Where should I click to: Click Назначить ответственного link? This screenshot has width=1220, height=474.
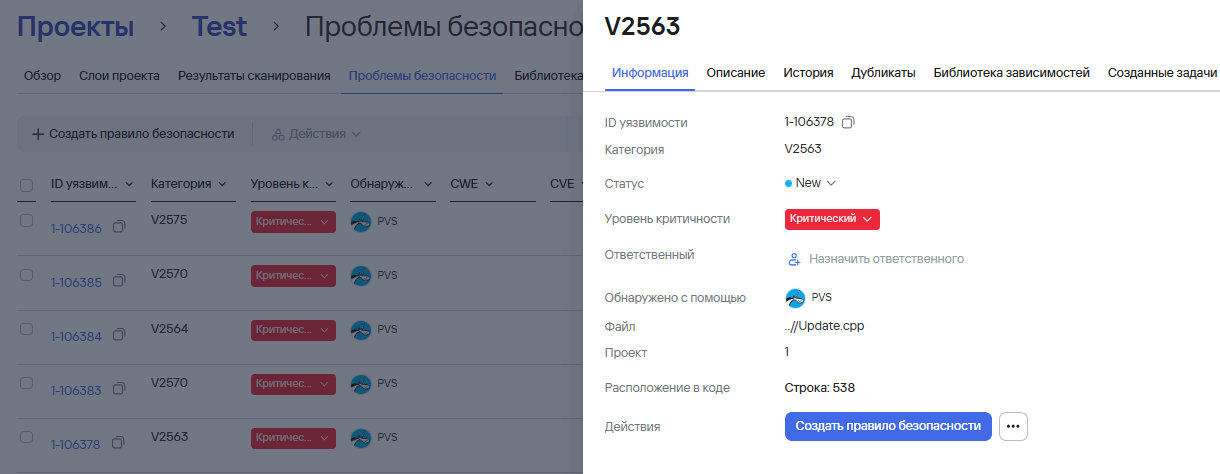886,259
